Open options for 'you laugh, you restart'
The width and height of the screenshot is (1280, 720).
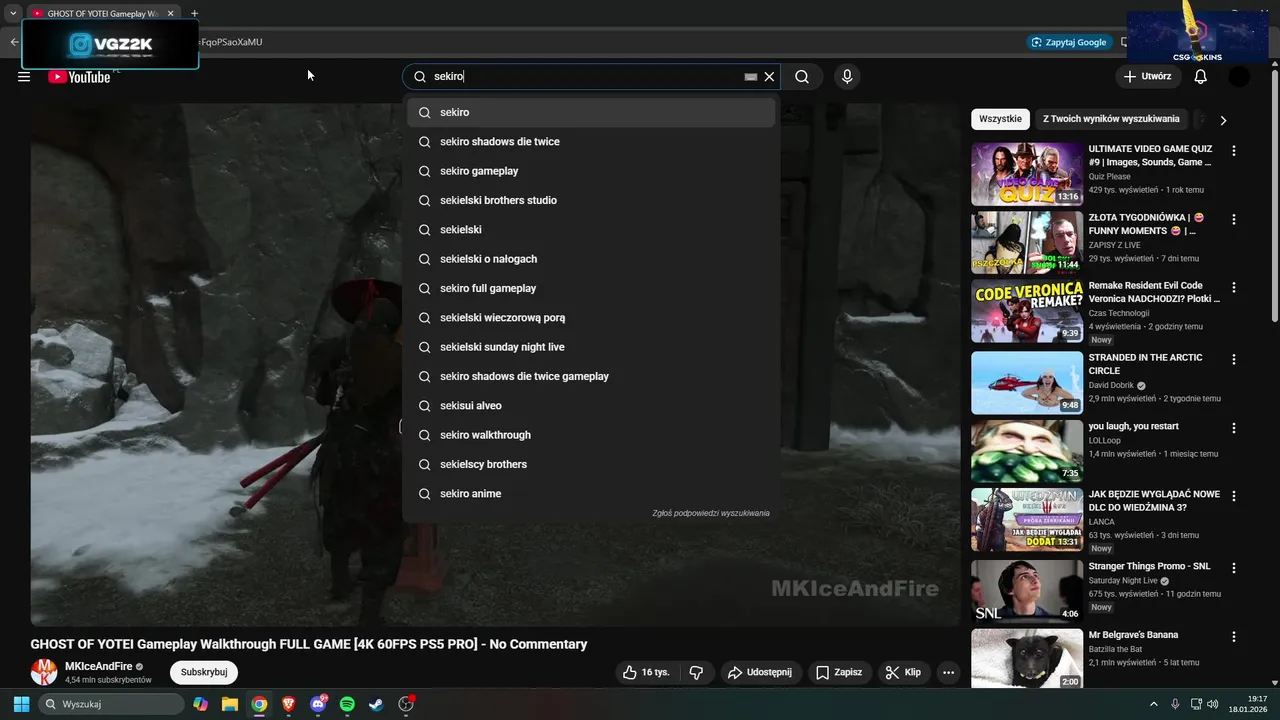click(1234, 428)
